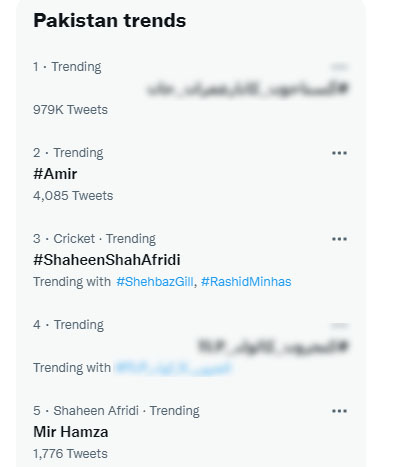Click the blurred blue related hashtag link
This screenshot has width=395, height=467.
pyautogui.click(x=173, y=368)
